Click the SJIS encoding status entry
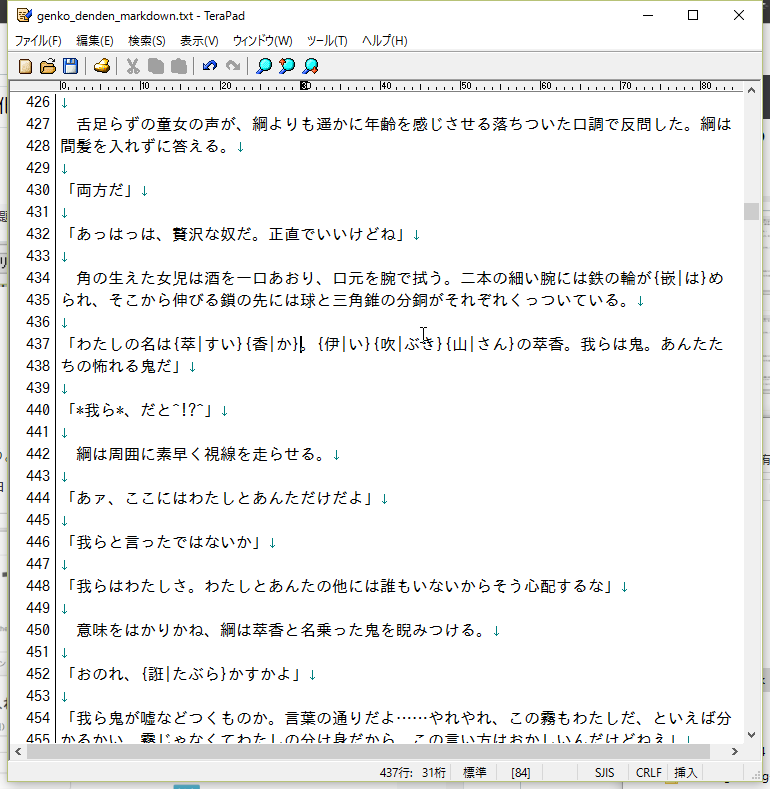 pos(604,772)
